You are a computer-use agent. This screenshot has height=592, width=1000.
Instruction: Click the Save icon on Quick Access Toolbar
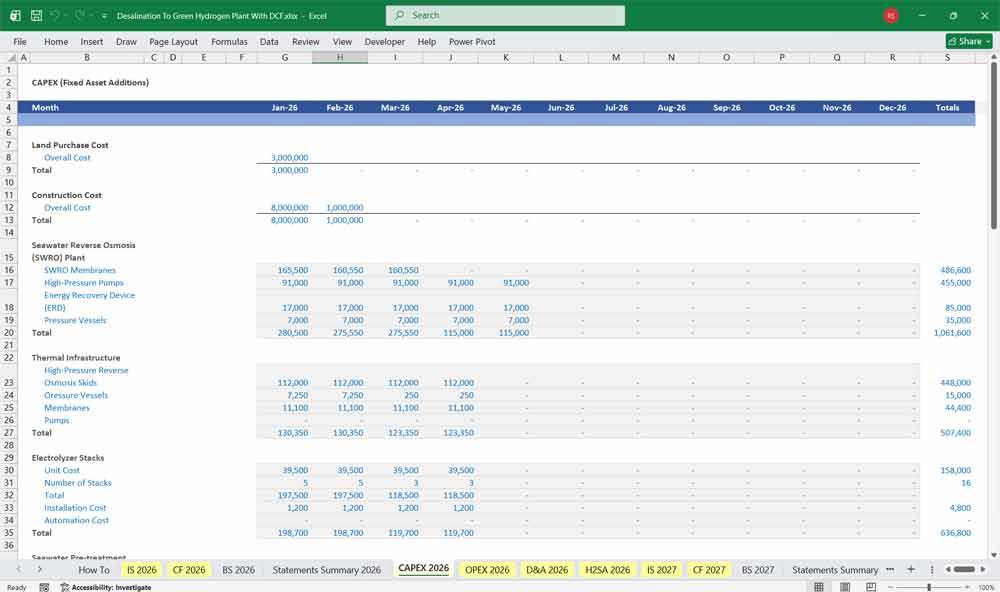[x=36, y=15]
